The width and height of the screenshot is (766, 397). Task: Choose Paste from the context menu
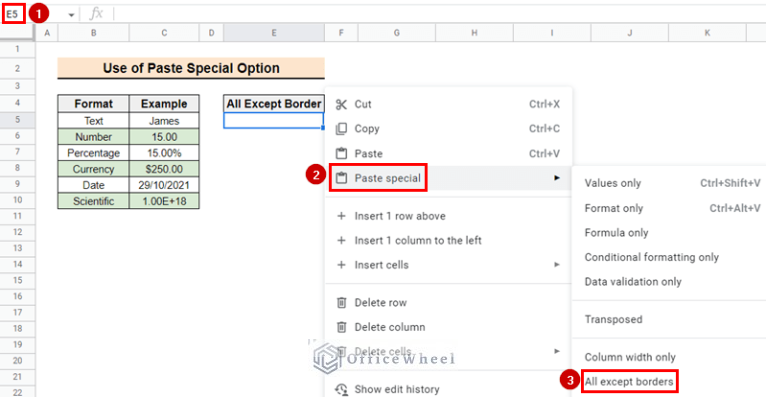coord(448,153)
